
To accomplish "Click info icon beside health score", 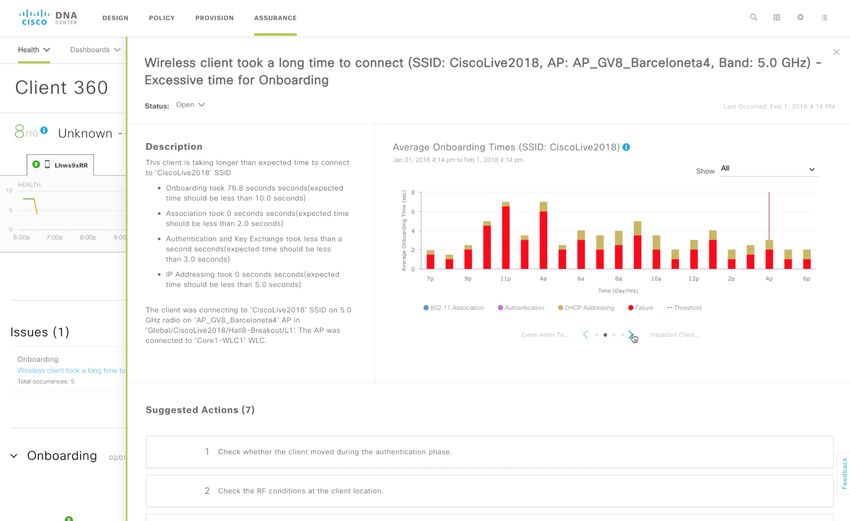I will (x=44, y=130).
